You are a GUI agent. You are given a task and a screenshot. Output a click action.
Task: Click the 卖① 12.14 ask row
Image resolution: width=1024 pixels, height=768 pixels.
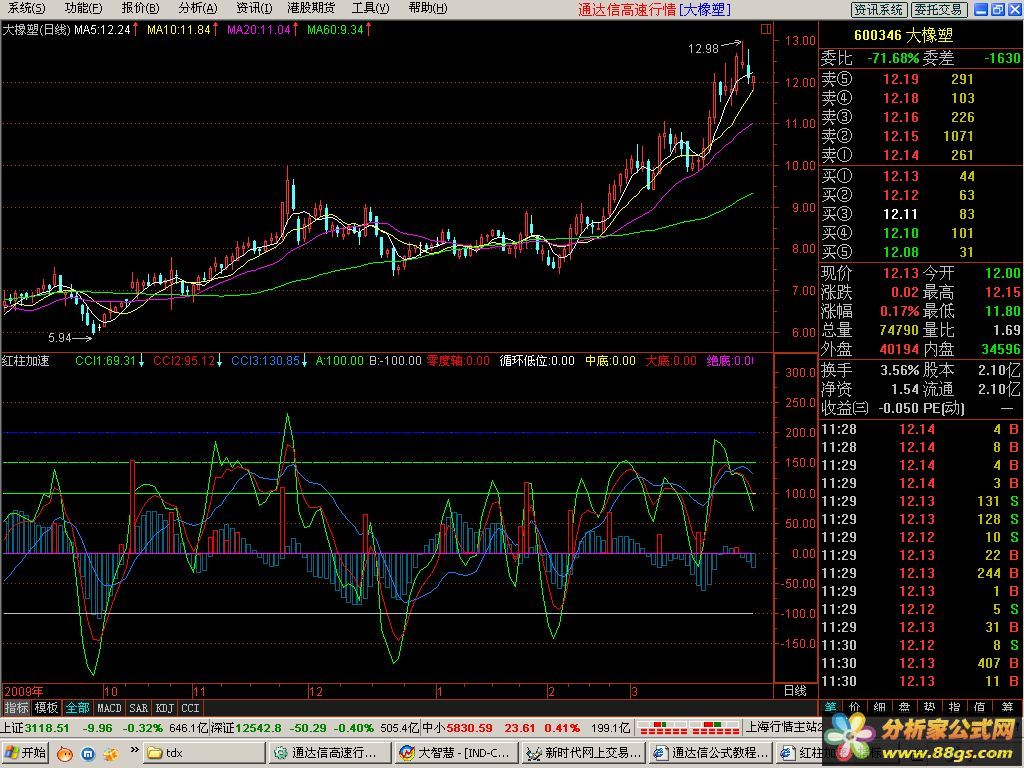920,155
